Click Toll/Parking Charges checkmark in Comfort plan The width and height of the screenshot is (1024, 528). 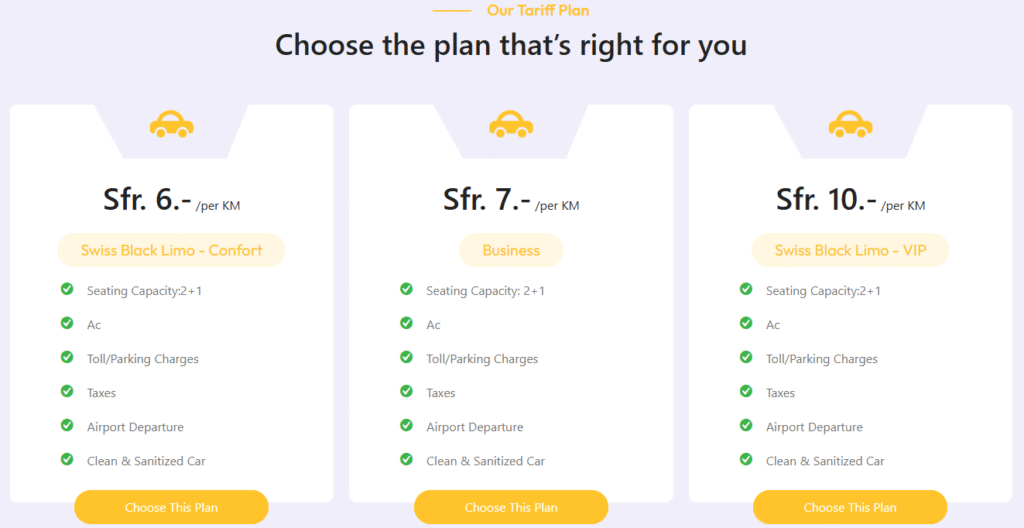click(67, 357)
